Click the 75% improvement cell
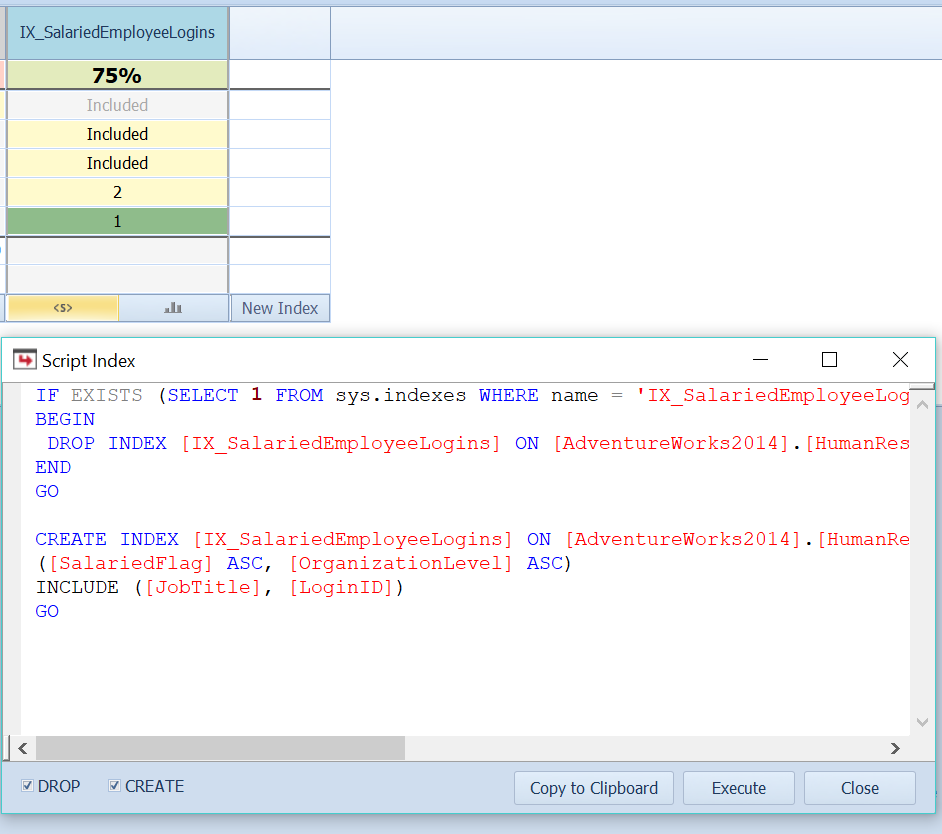 pyautogui.click(x=117, y=75)
